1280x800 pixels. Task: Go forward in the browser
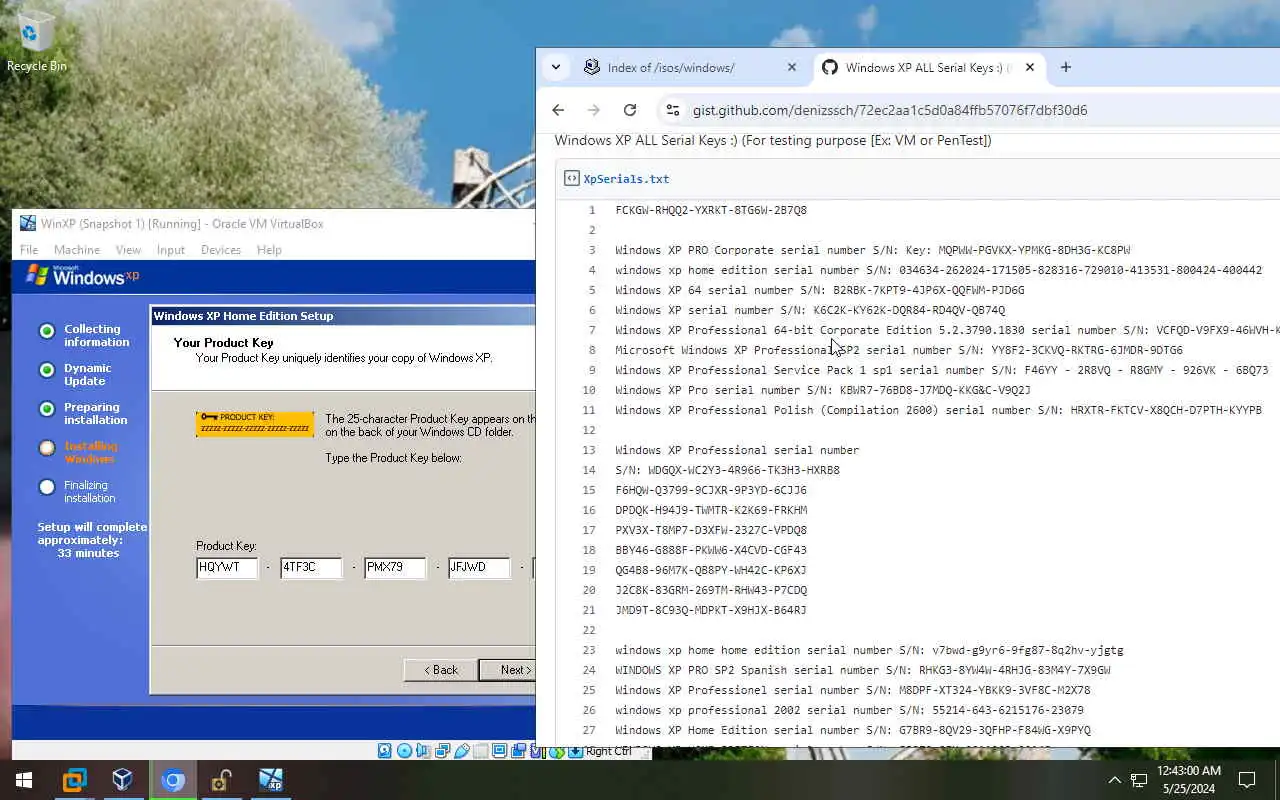coord(594,110)
